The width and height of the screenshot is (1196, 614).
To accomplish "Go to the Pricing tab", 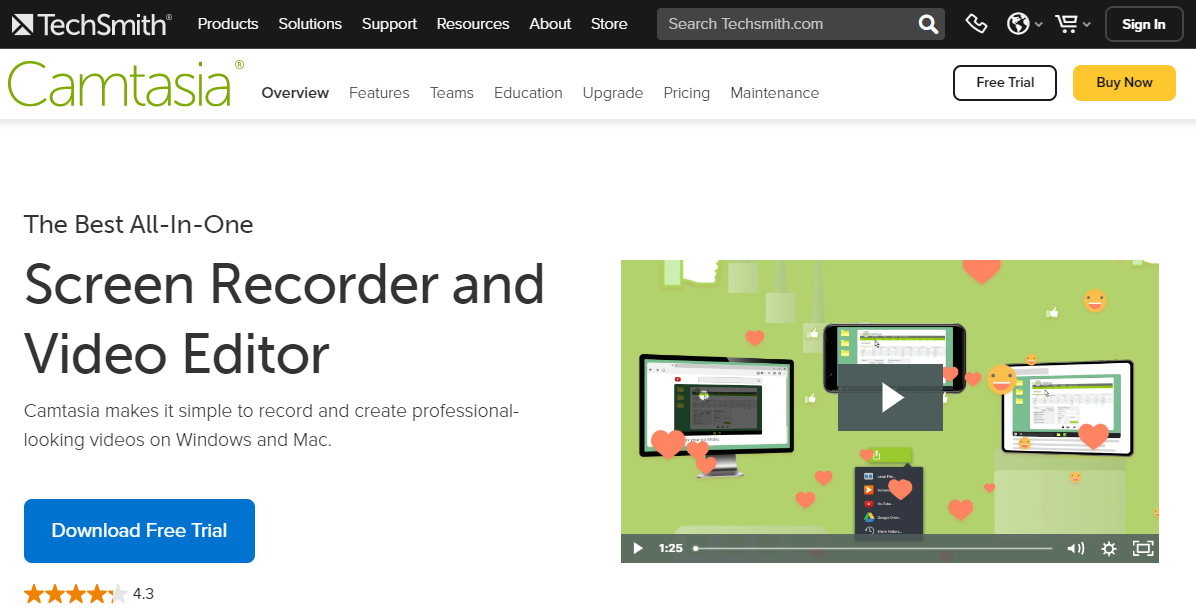I will click(686, 93).
